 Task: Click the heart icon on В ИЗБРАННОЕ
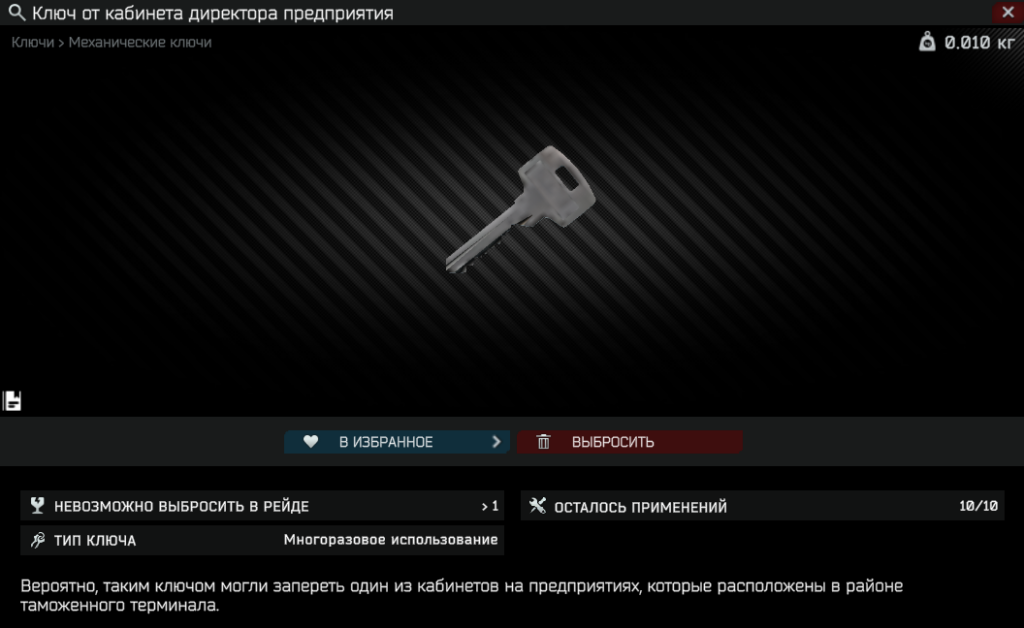pyautogui.click(x=311, y=442)
